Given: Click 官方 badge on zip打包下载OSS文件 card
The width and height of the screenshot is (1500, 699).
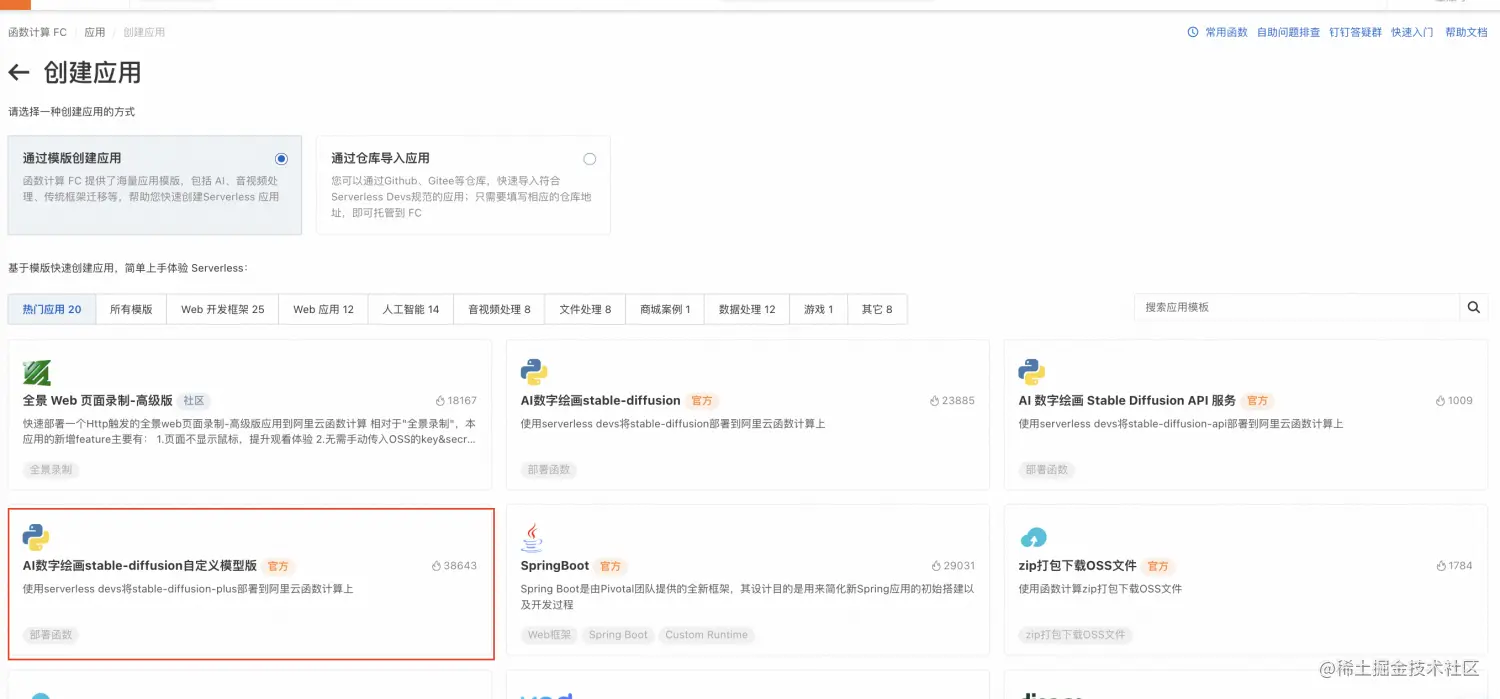Looking at the screenshot, I should (1158, 566).
